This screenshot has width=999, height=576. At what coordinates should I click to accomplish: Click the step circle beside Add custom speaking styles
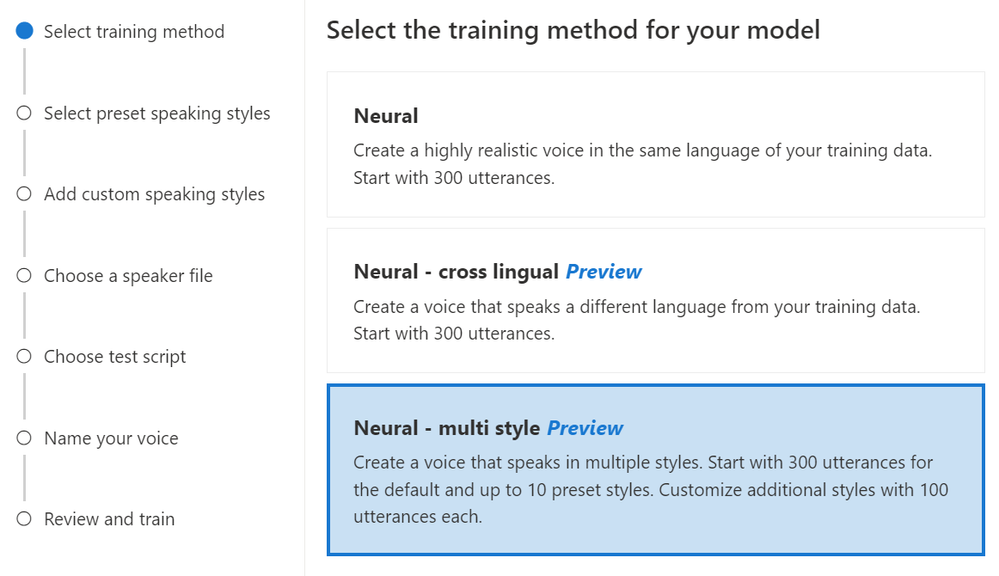click(x=24, y=194)
